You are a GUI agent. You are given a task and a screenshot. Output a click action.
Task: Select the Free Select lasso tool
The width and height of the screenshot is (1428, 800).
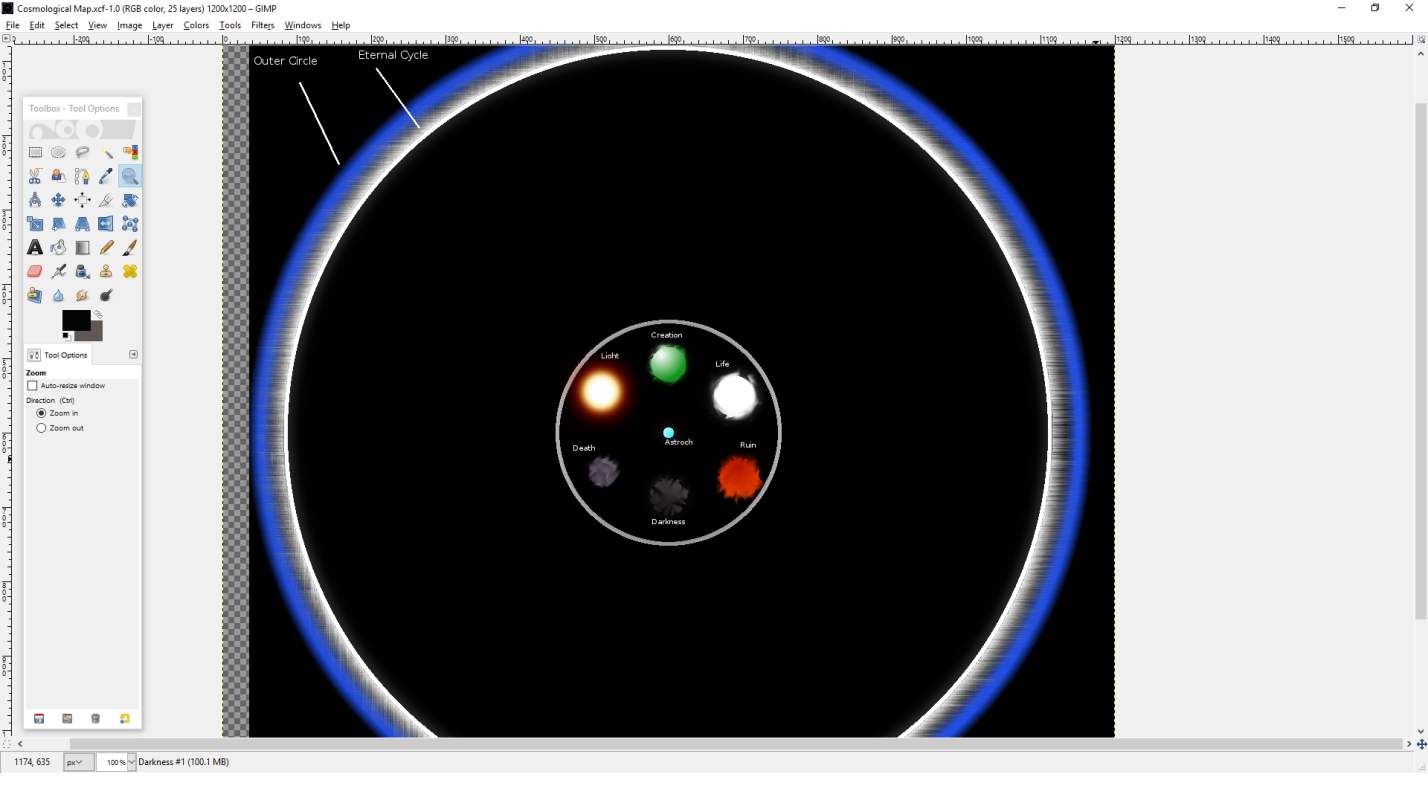82,153
